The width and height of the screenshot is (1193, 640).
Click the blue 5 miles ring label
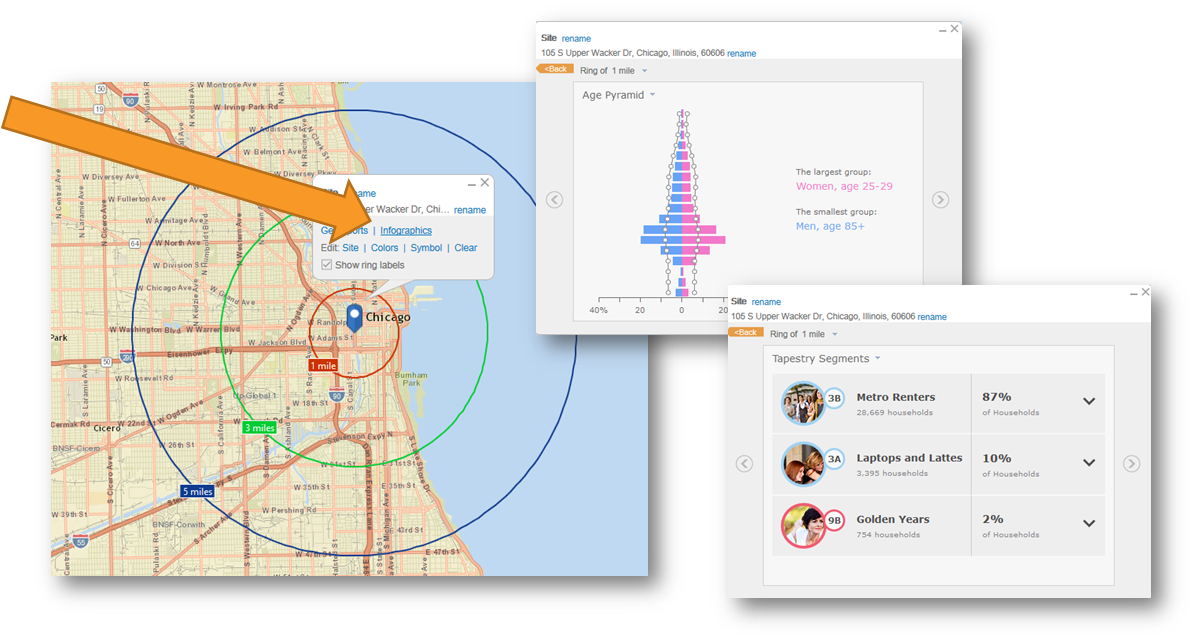(197, 492)
